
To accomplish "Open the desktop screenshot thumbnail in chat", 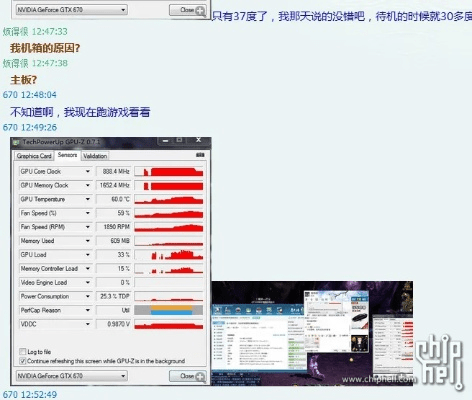I will (x=312, y=333).
